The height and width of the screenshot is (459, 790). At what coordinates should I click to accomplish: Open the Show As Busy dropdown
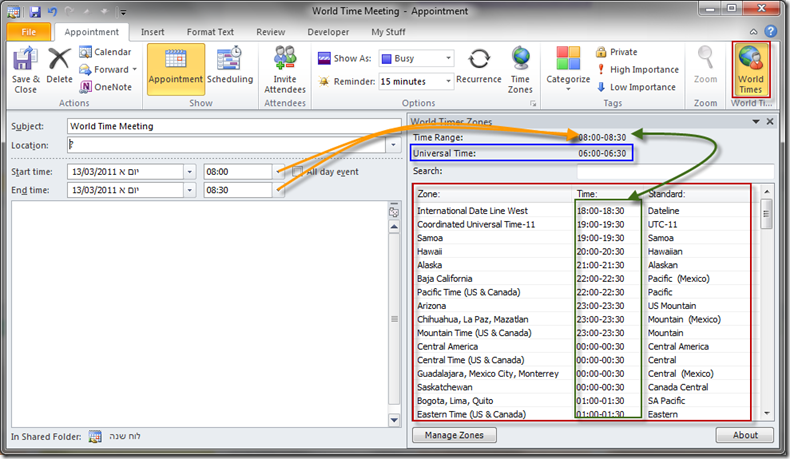tap(448, 58)
